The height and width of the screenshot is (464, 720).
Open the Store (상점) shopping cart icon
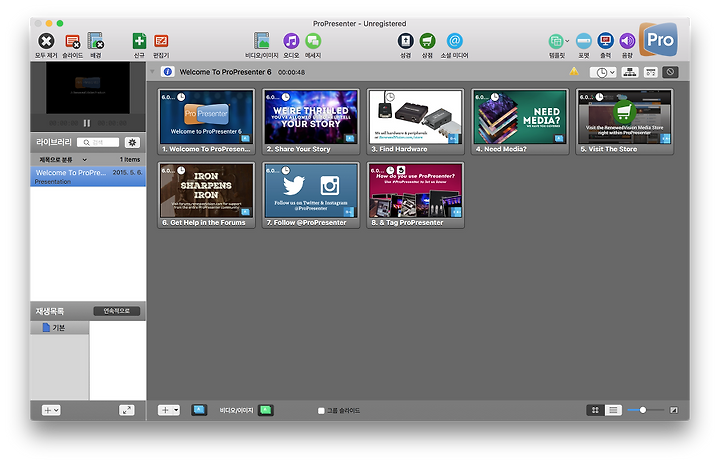[428, 41]
